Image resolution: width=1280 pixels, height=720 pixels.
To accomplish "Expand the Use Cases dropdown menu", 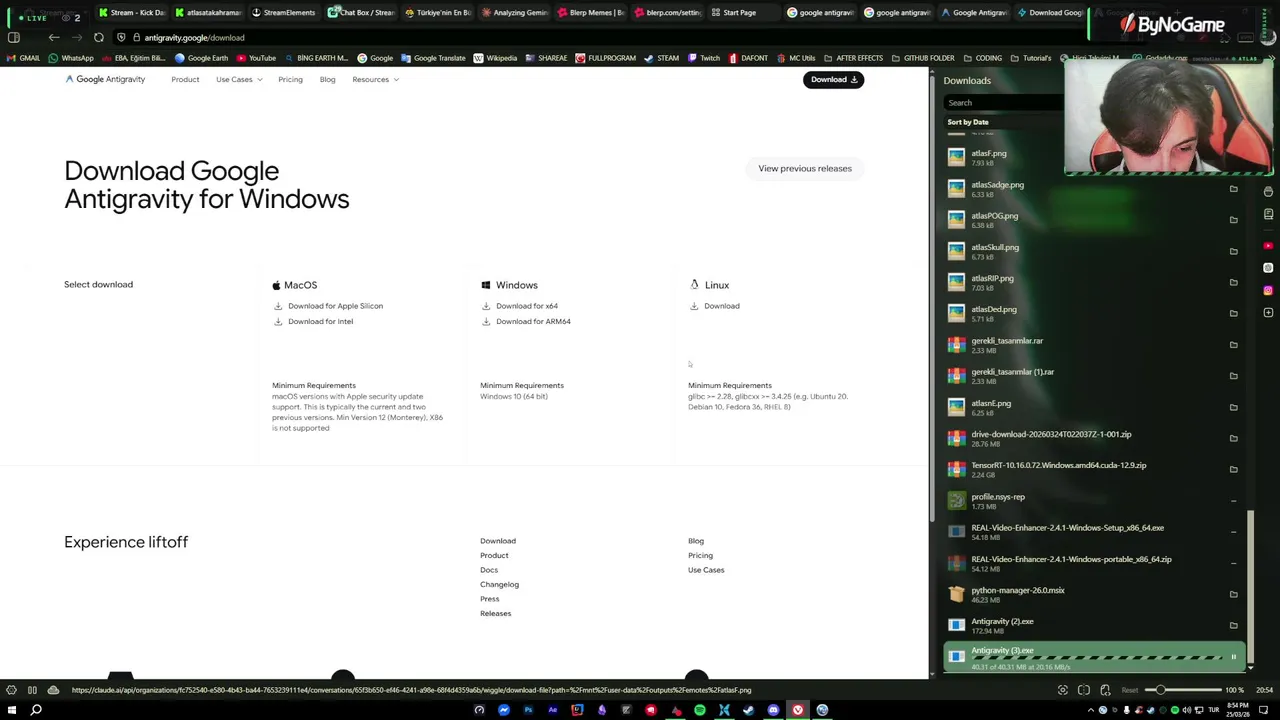I will pos(239,79).
